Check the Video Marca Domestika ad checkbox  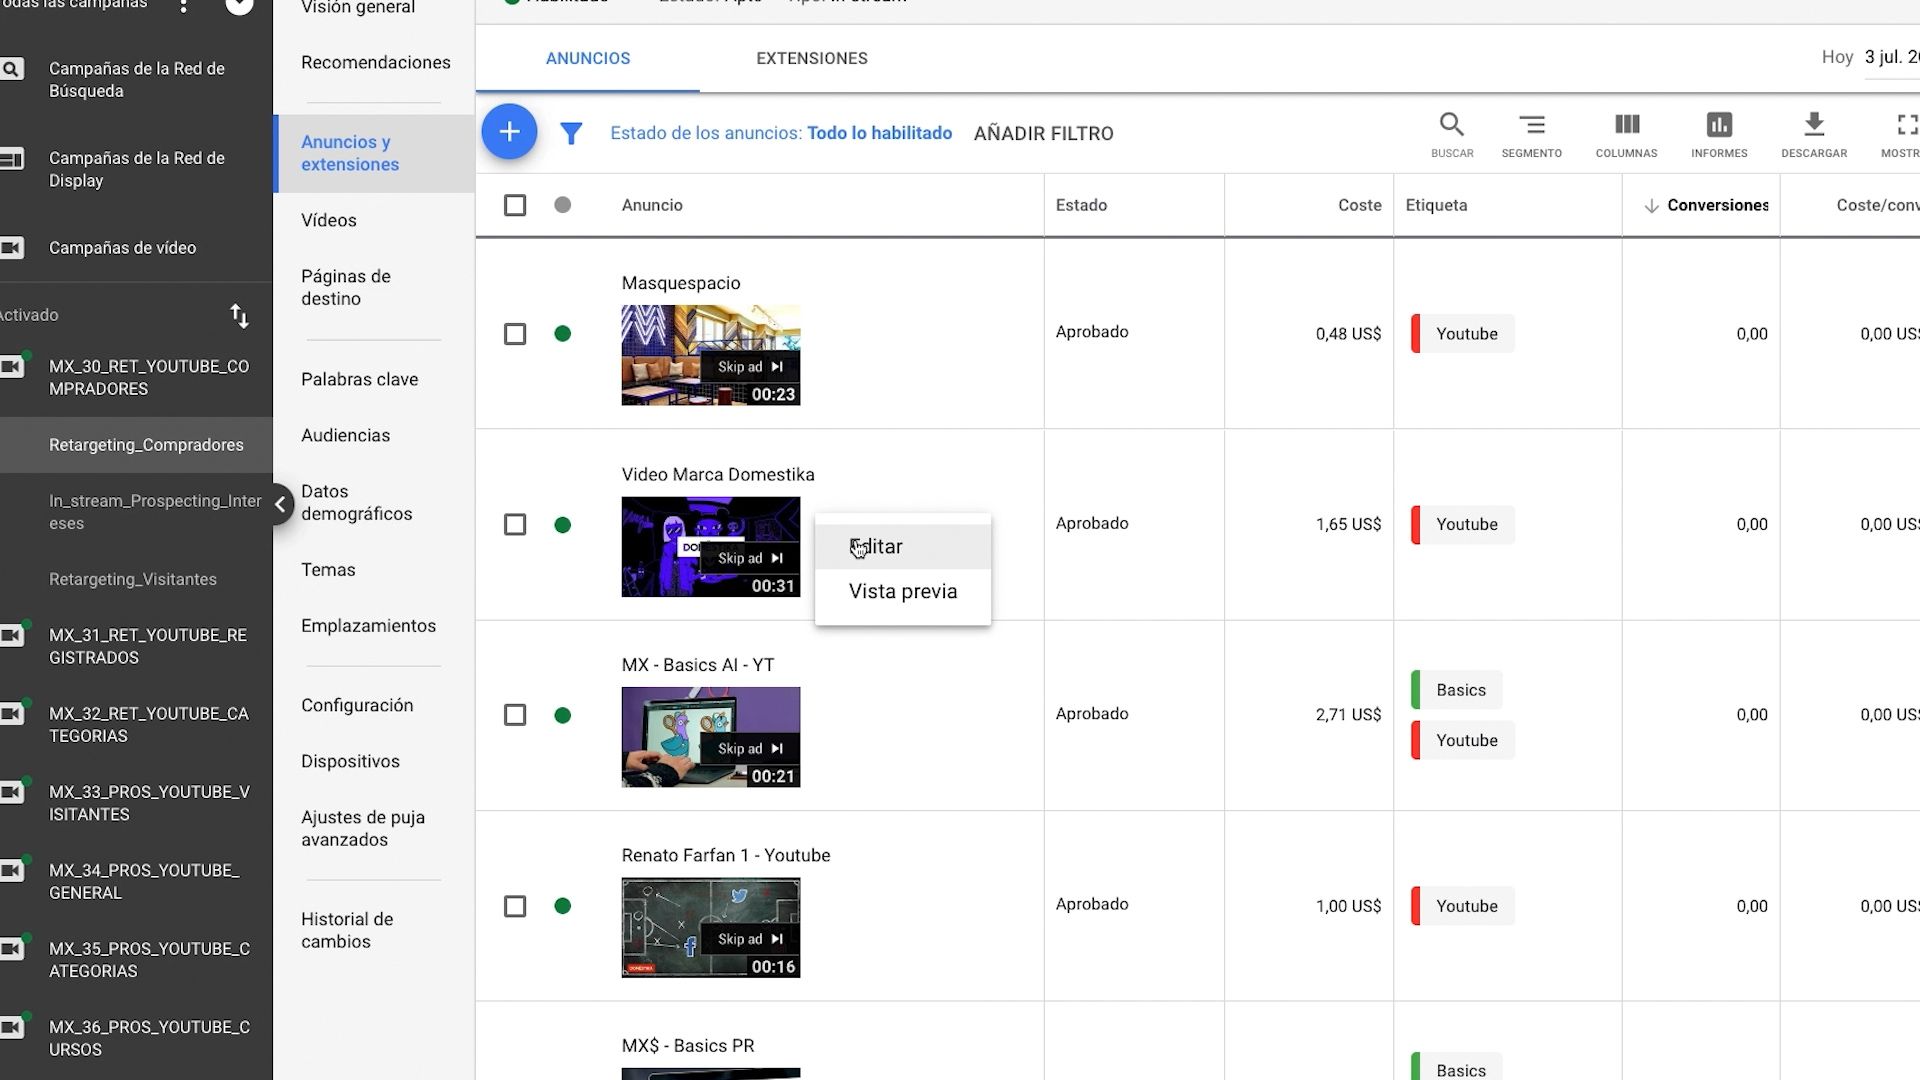(515, 525)
